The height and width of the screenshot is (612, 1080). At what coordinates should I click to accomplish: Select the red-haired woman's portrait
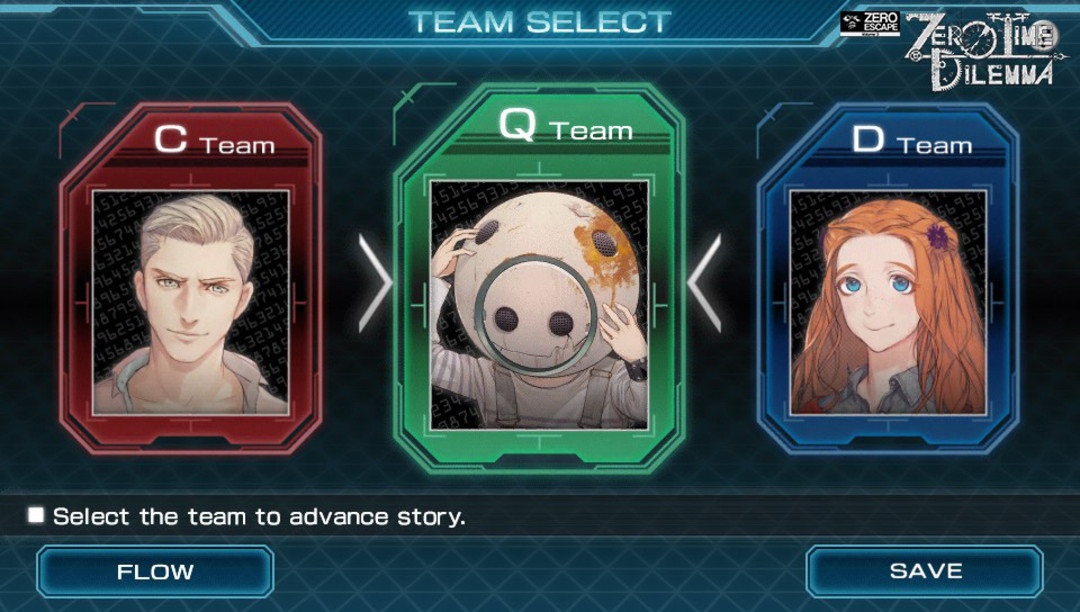(x=889, y=303)
